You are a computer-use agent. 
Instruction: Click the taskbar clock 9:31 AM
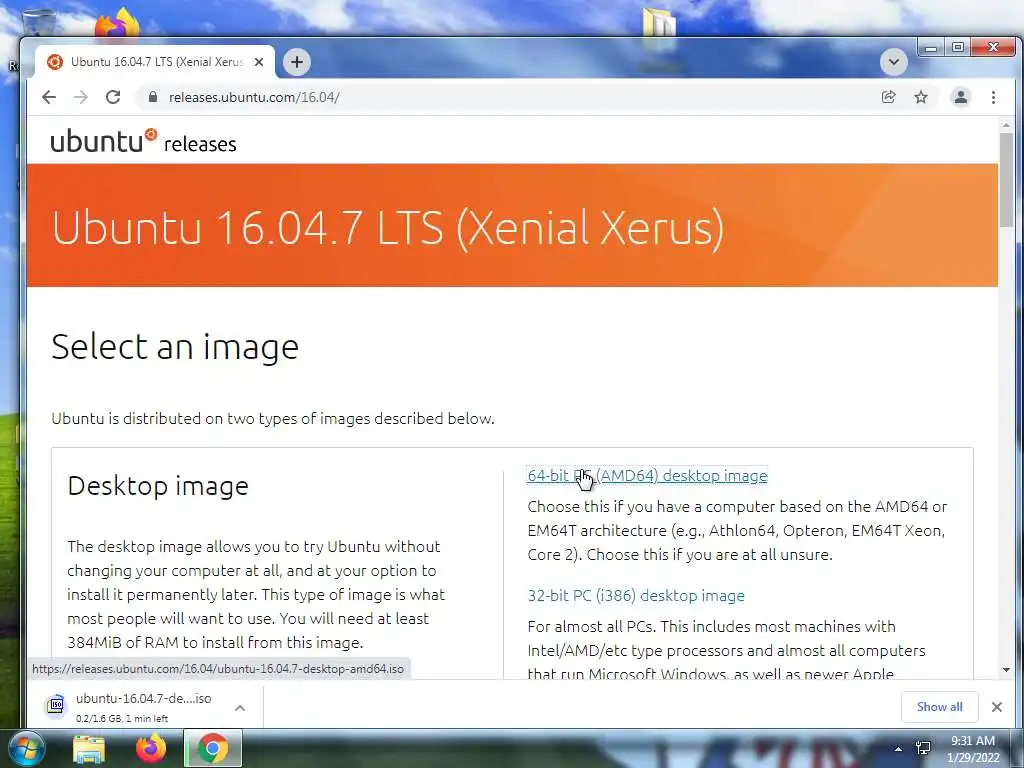click(x=972, y=741)
